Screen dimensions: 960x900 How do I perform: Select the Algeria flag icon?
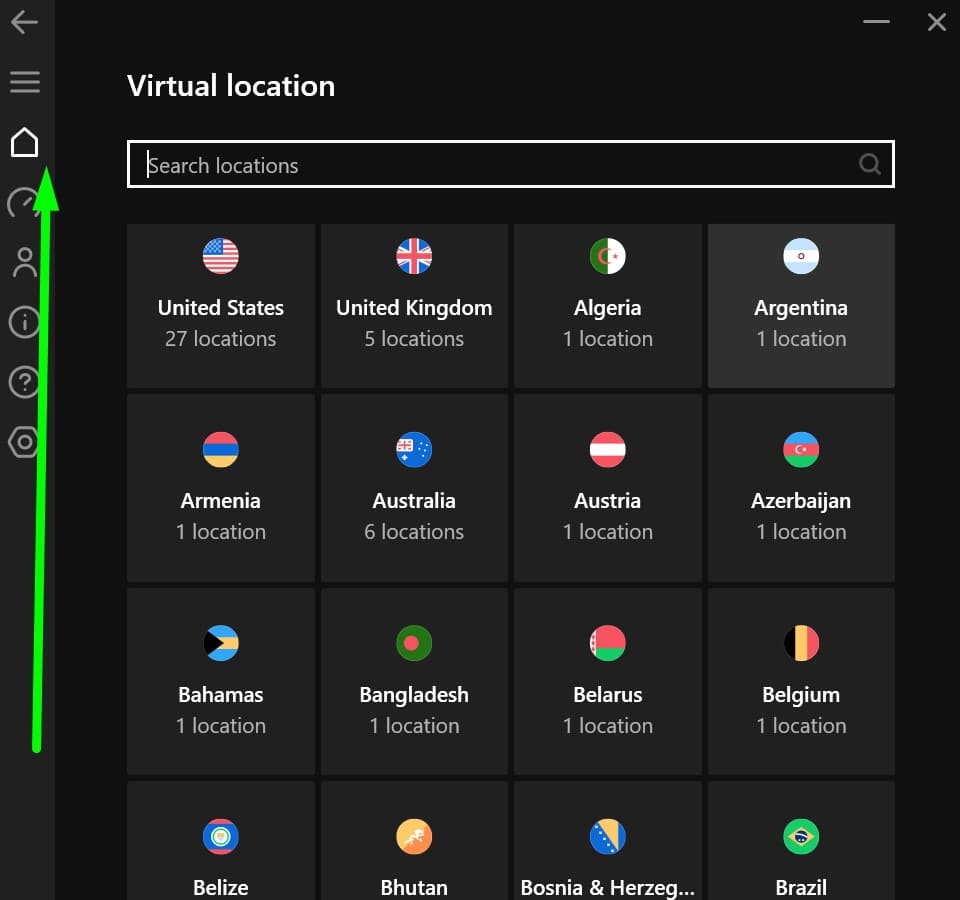point(607,256)
